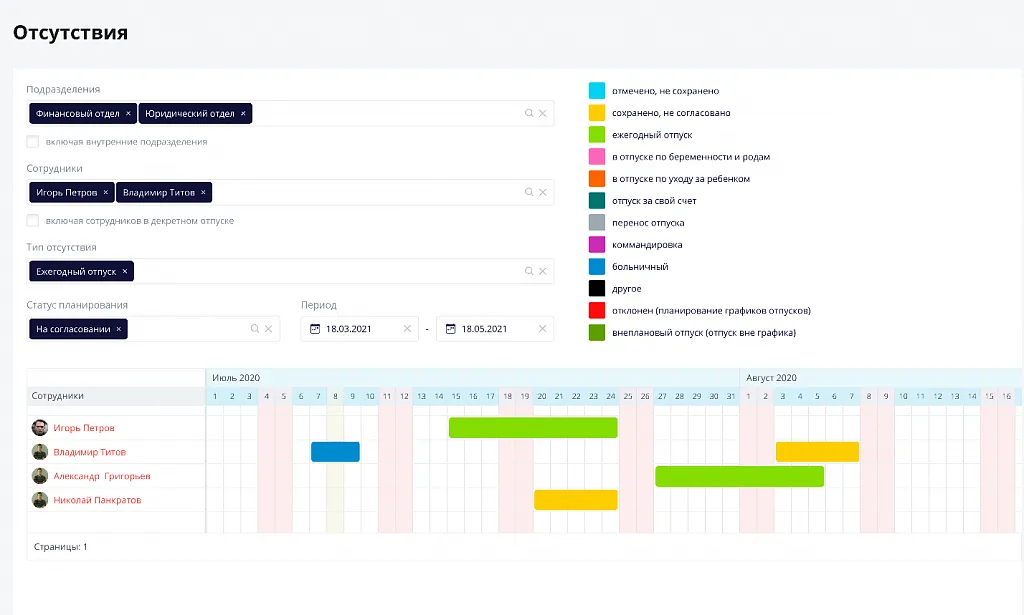The width and height of the screenshot is (1024, 615).
Task: Remove the Финансовый отдел tag
Action: [128, 114]
